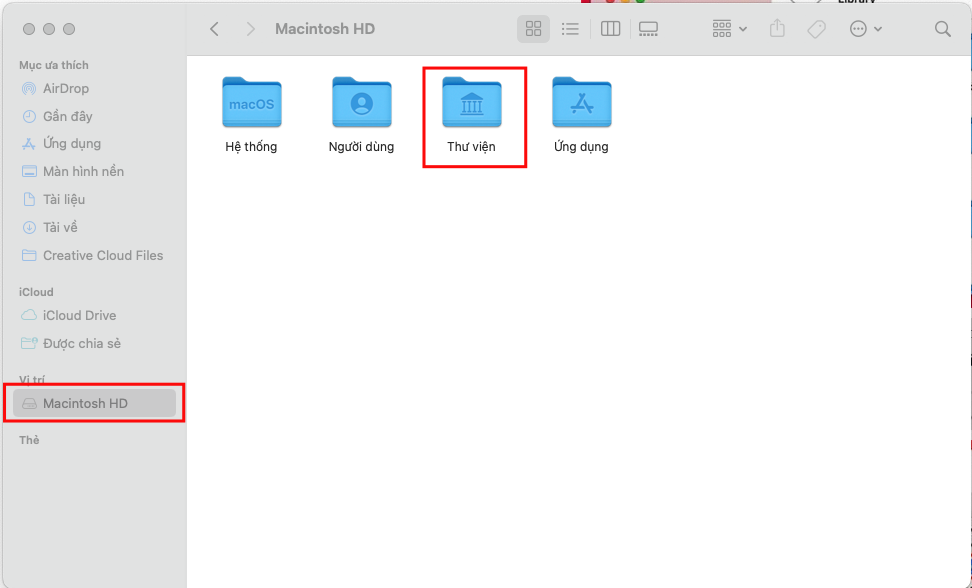
Task: Switch to gallery view
Action: [x=648, y=29]
